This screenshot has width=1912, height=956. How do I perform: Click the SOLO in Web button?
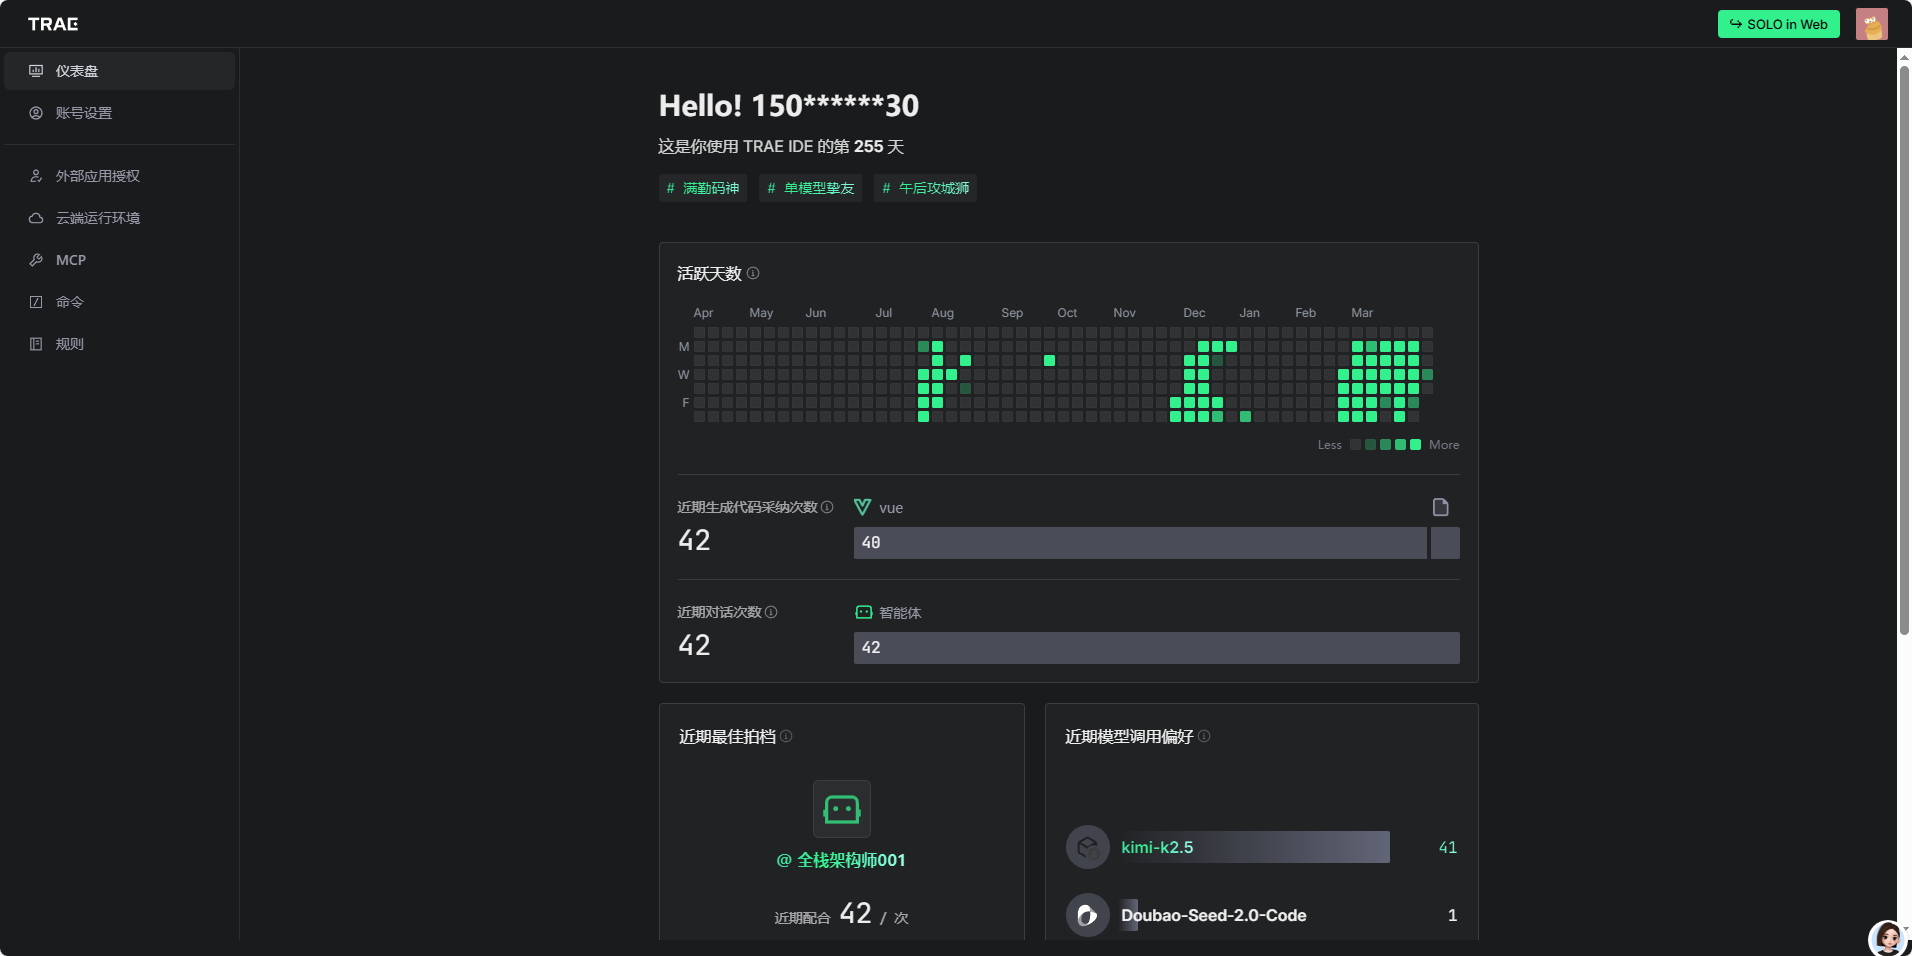pyautogui.click(x=1778, y=24)
